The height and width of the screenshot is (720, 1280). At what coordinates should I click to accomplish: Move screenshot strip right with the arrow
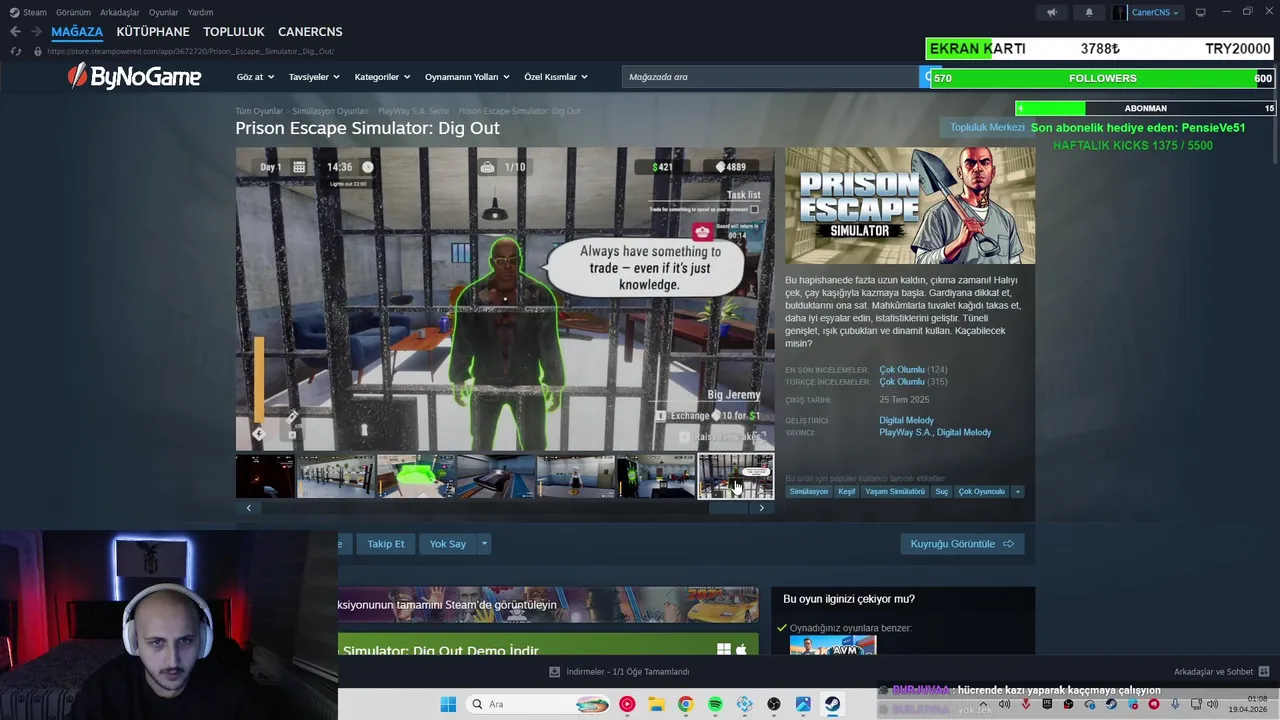(x=761, y=508)
